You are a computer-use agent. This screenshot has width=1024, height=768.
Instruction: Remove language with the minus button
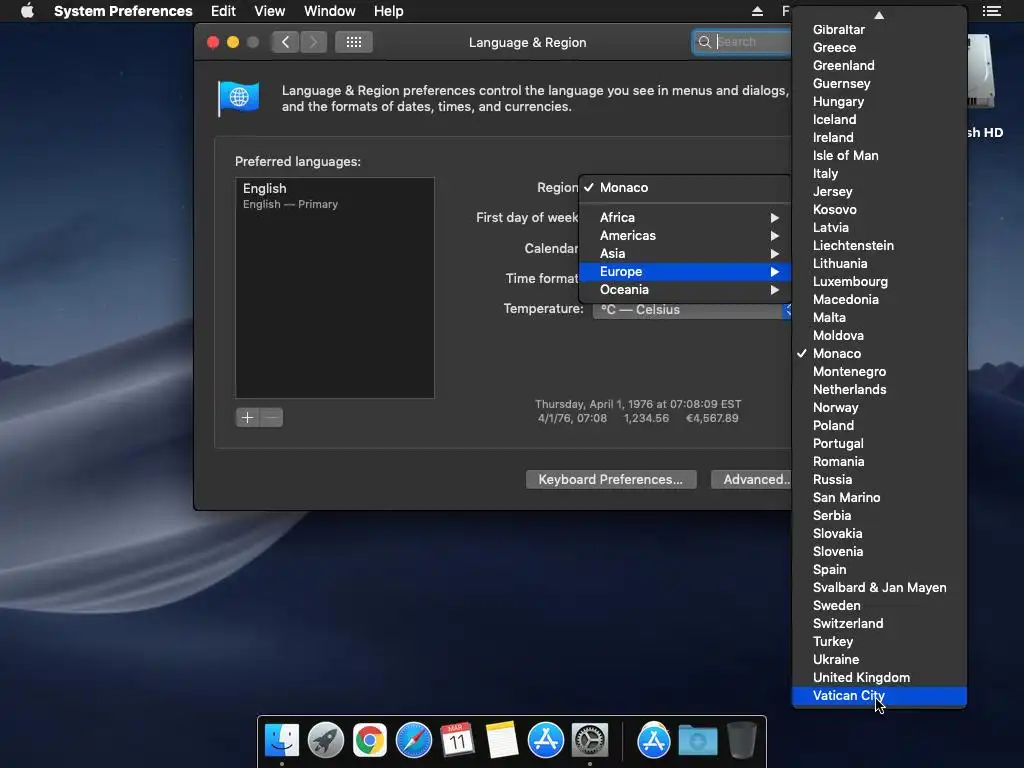[272, 417]
